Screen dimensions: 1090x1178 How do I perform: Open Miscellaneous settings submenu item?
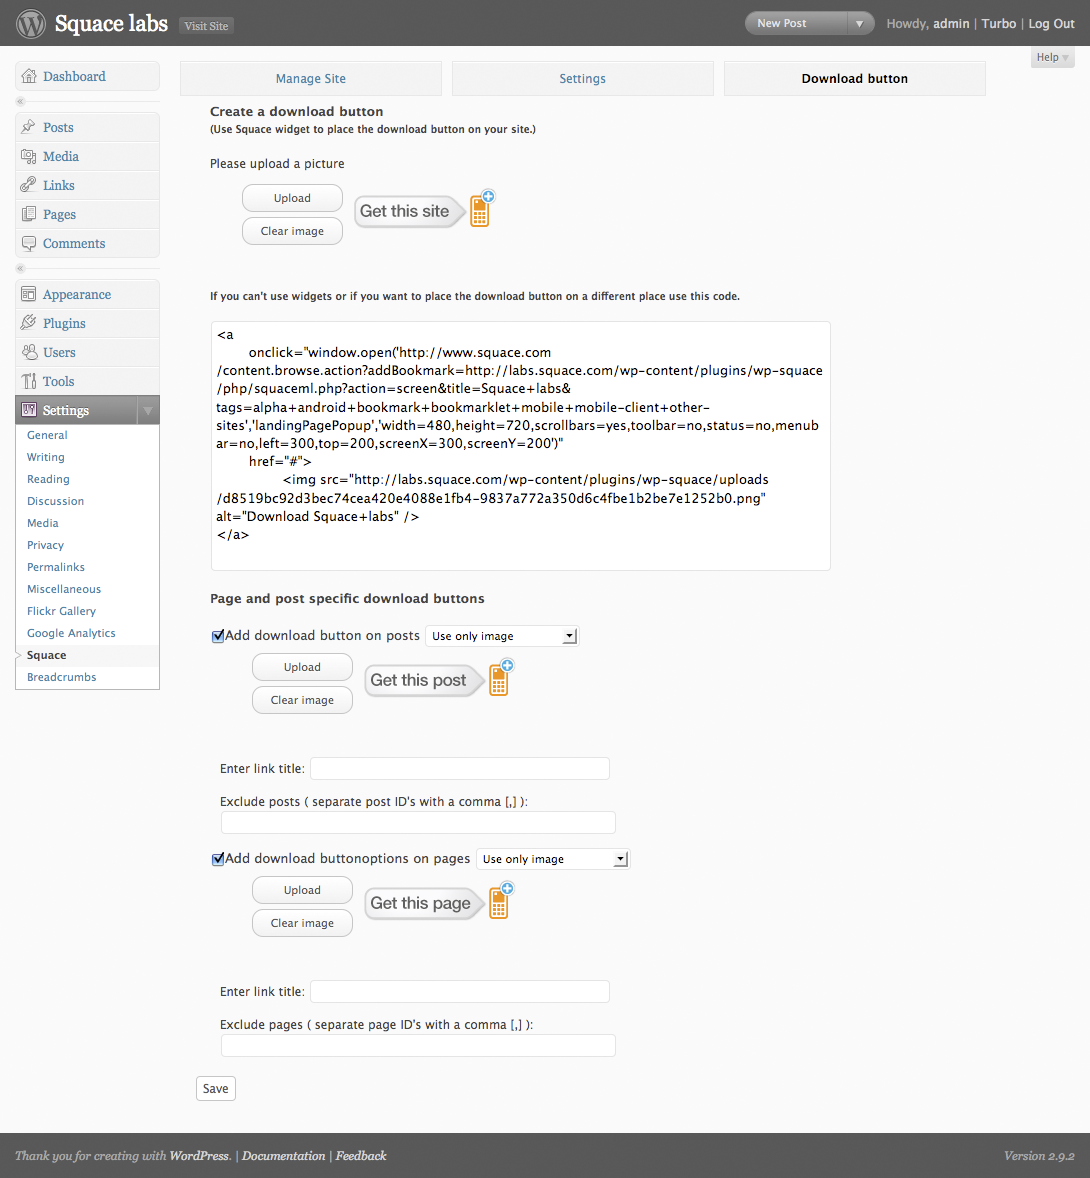pyautogui.click(x=64, y=589)
